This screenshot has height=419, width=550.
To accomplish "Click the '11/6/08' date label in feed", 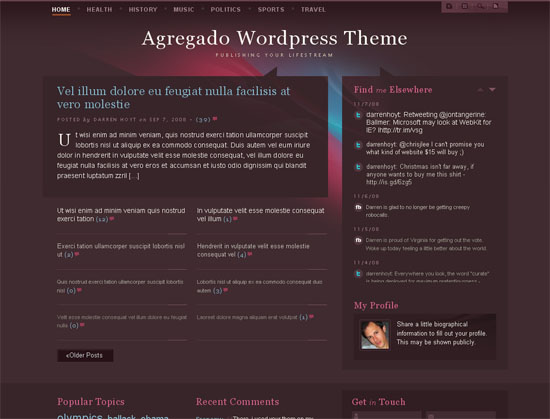I will [366, 196].
